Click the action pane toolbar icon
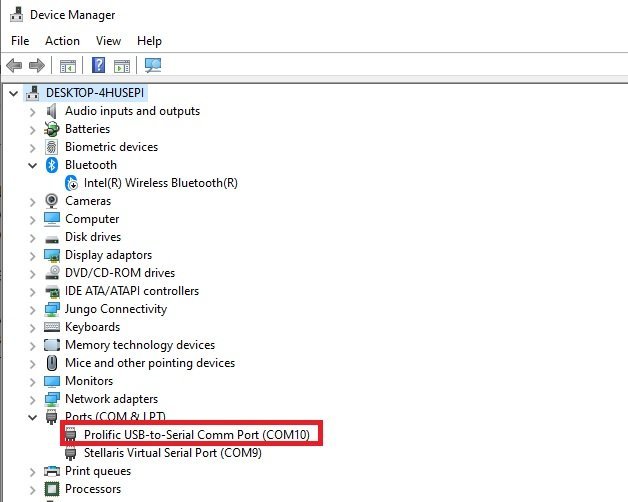This screenshot has height=502, width=628. [x=122, y=66]
